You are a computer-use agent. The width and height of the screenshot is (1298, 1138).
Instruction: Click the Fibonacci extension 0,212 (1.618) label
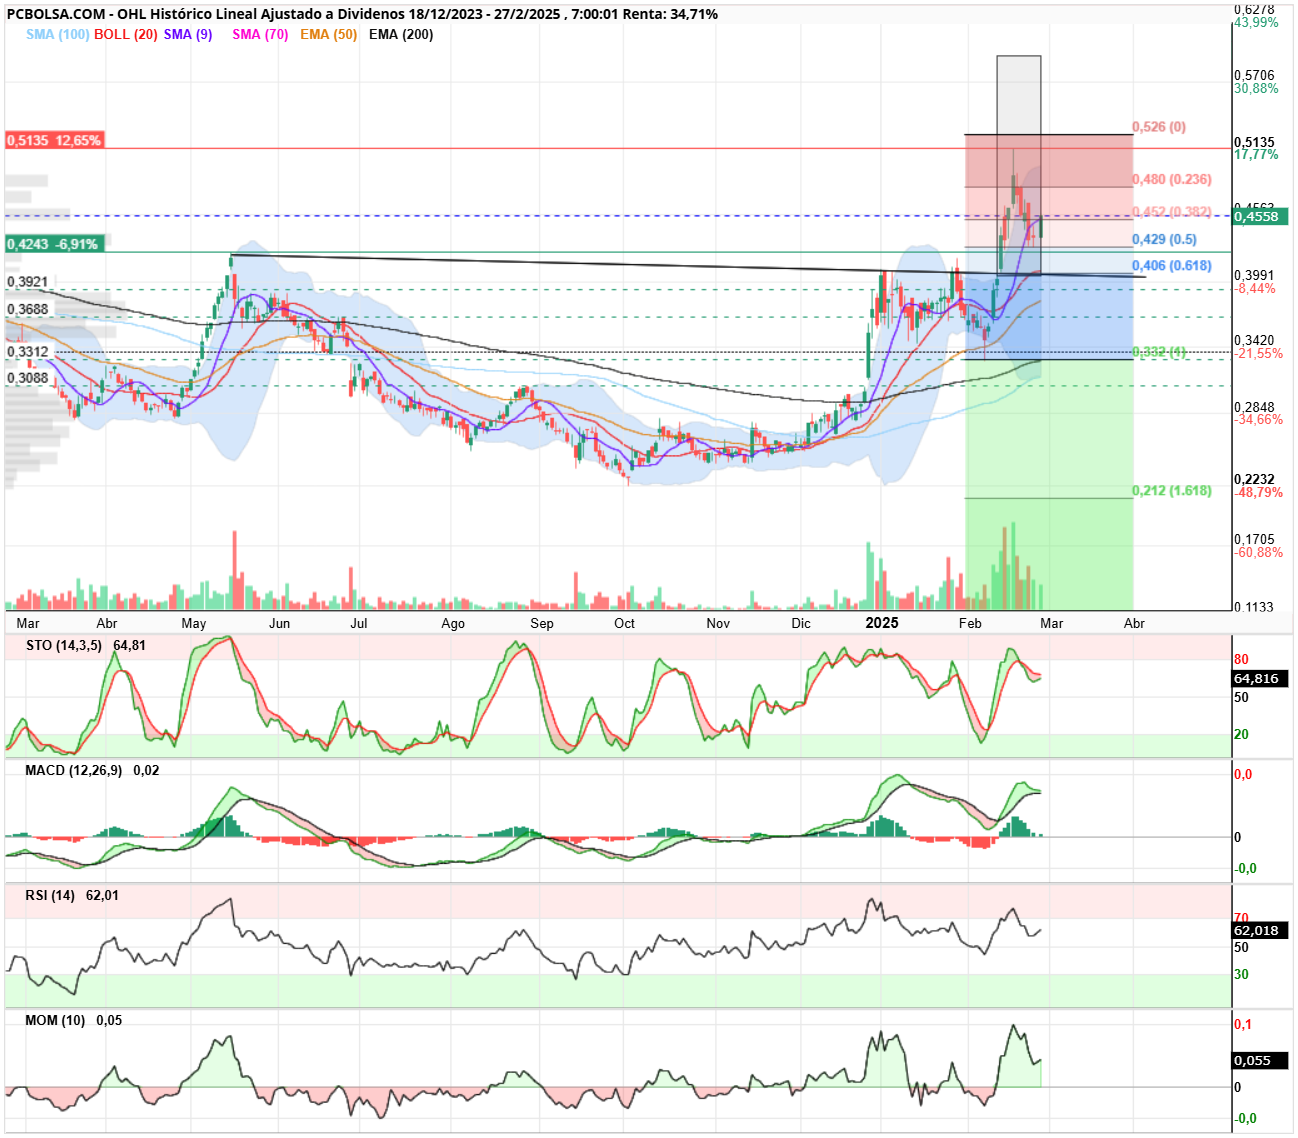(1172, 491)
